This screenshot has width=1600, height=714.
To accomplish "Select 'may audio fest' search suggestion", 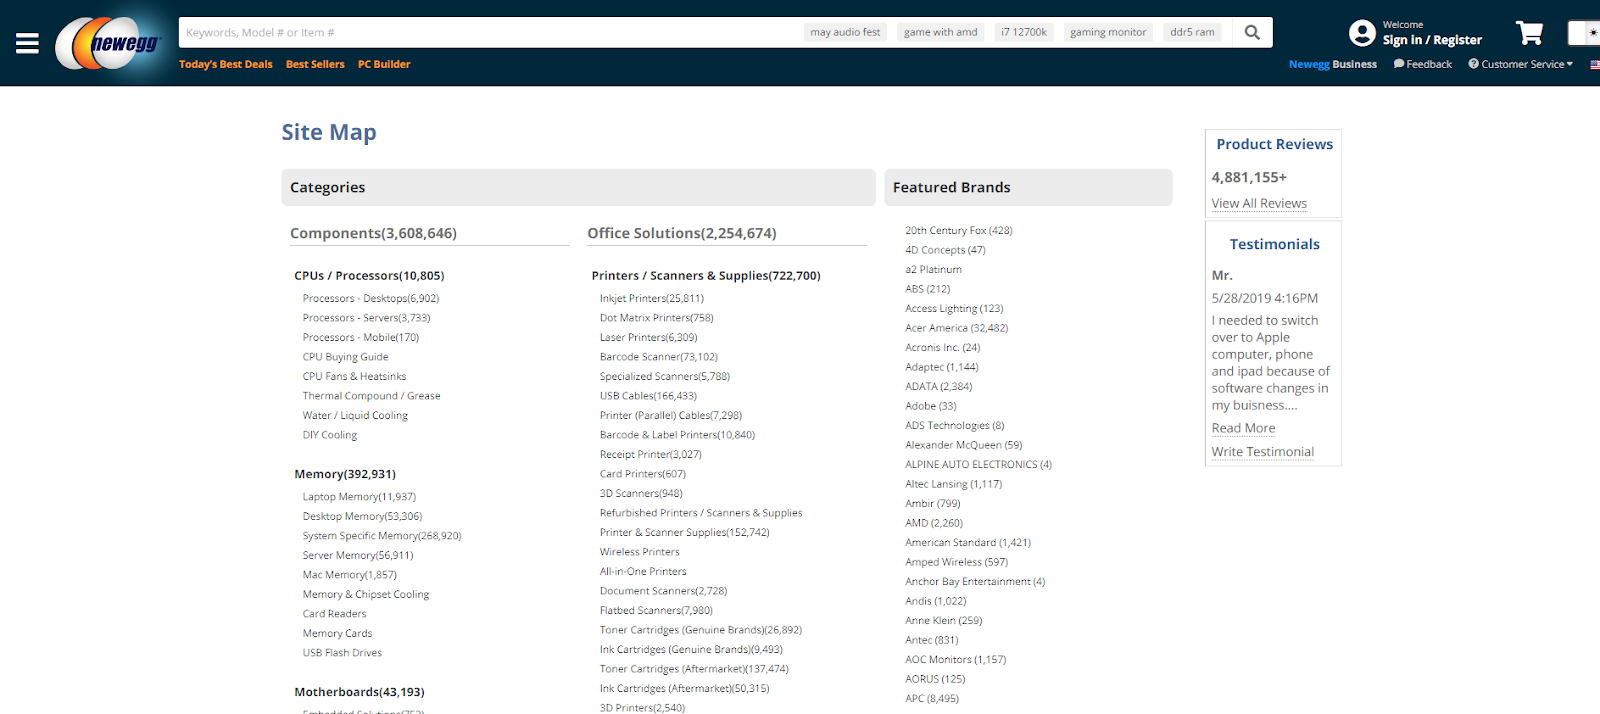I will (x=845, y=32).
